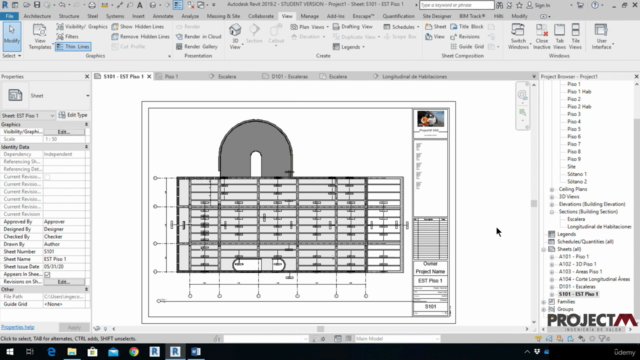Select A101 - Piso 1 sheet
Viewport: 640px width, 360px height.
tap(573, 257)
